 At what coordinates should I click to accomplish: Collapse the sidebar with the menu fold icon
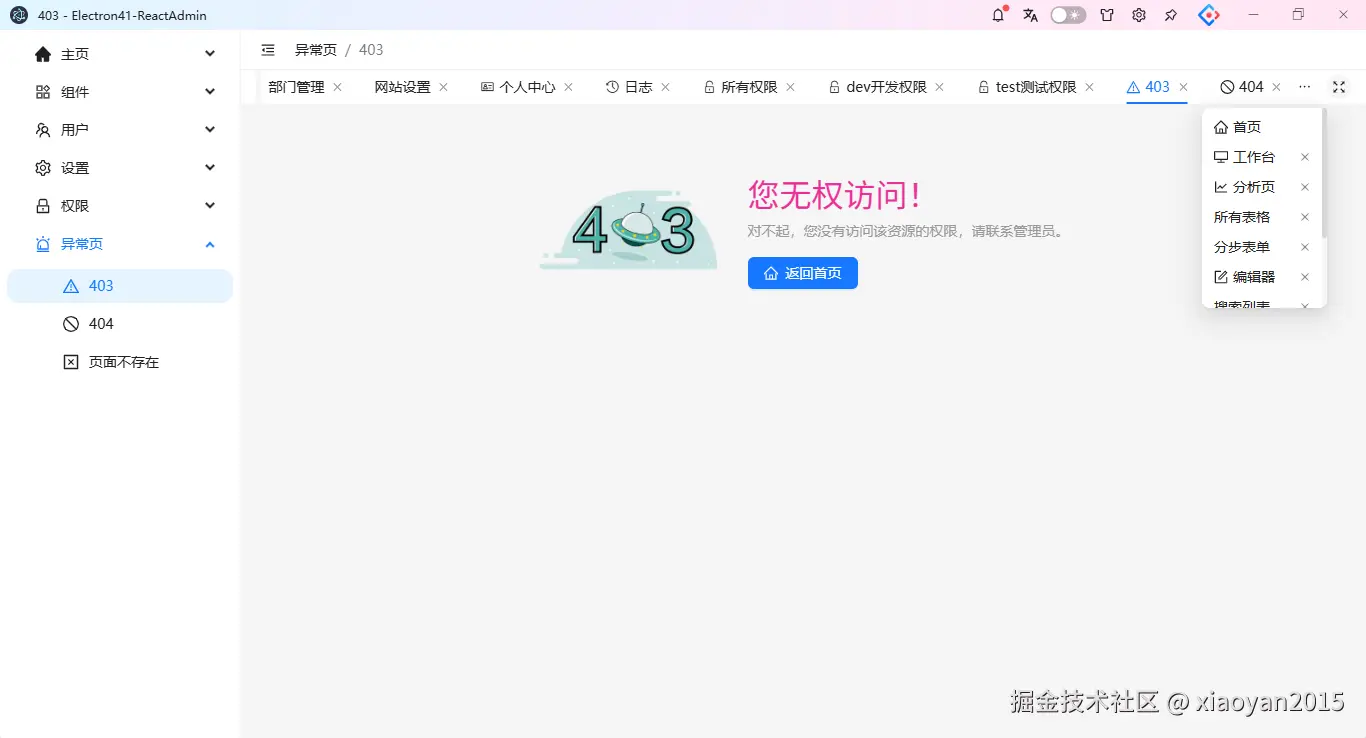coord(268,50)
